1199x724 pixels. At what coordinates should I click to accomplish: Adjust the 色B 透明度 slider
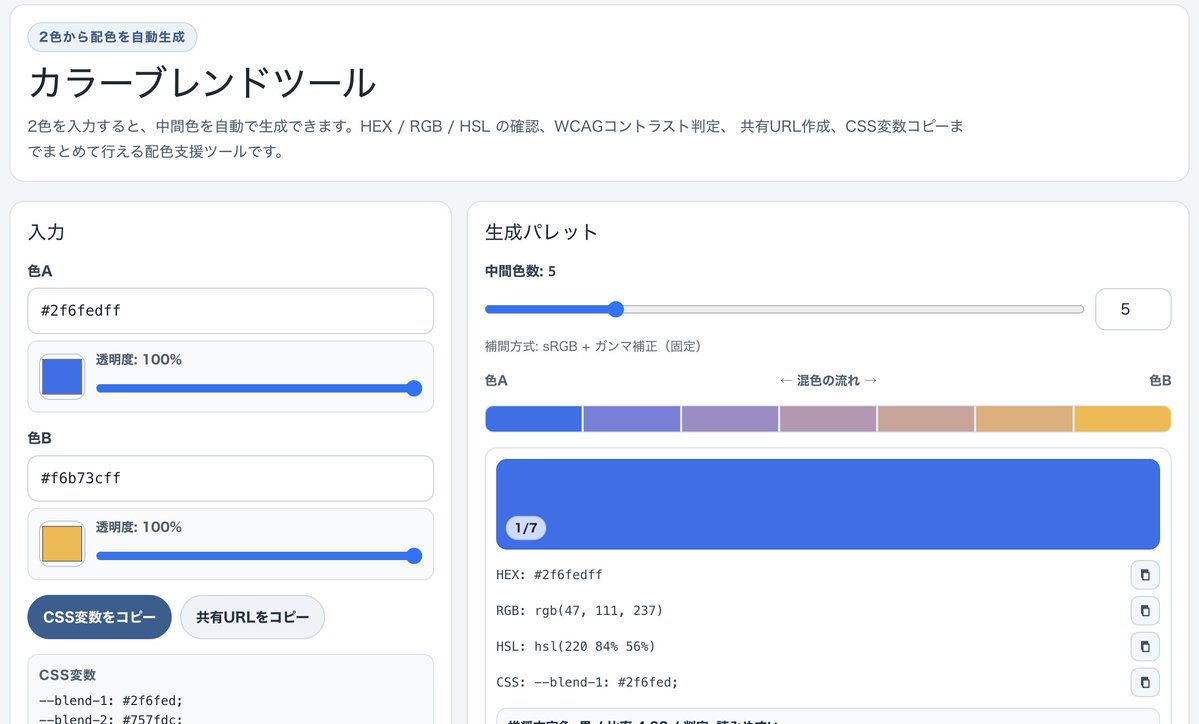tap(259, 556)
